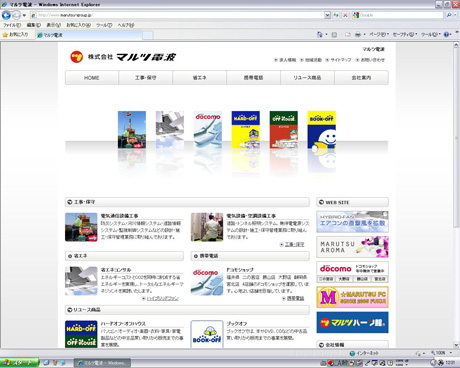Click the Help question mark icon
This screenshot has width=460, height=368.
point(447,34)
